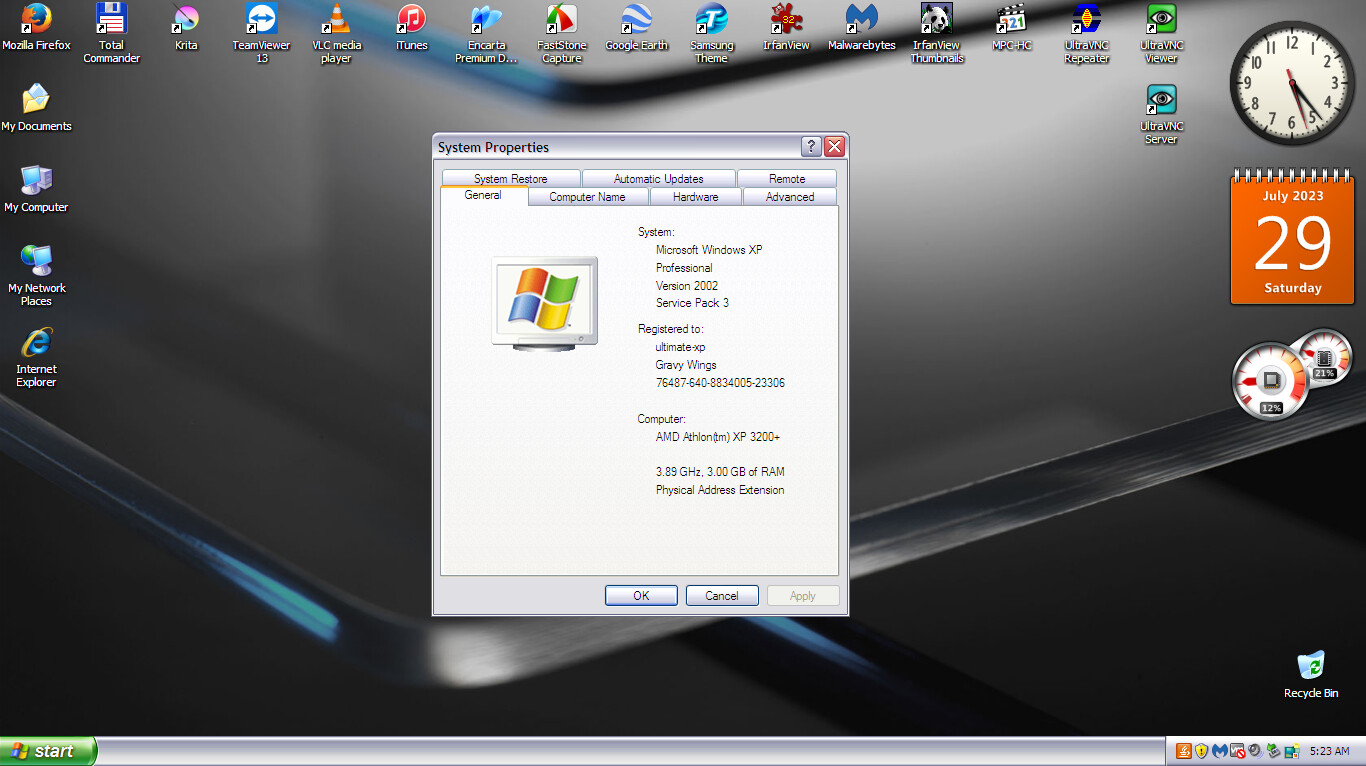This screenshot has height=766, width=1366.
Task: Click the OK button
Action: click(x=641, y=596)
